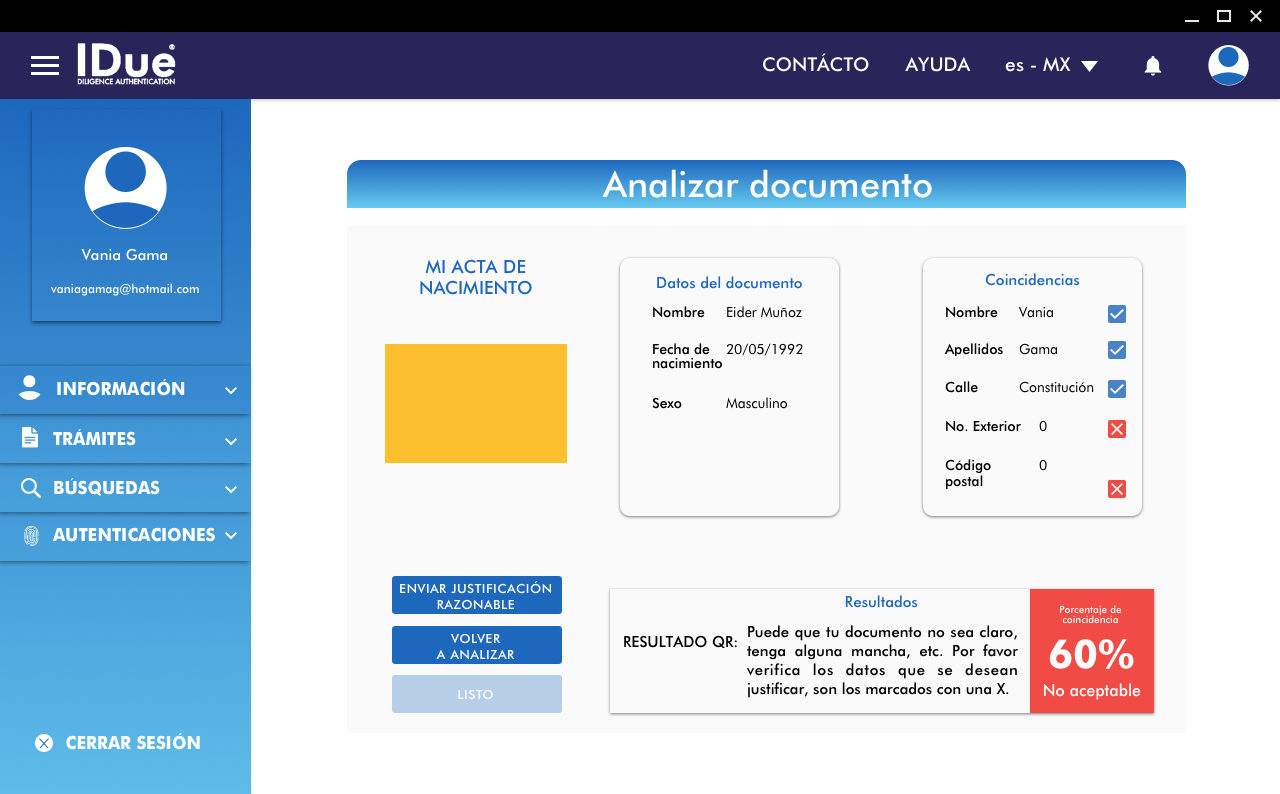
Task: Open the es - MX language dropdown
Action: click(x=1051, y=66)
